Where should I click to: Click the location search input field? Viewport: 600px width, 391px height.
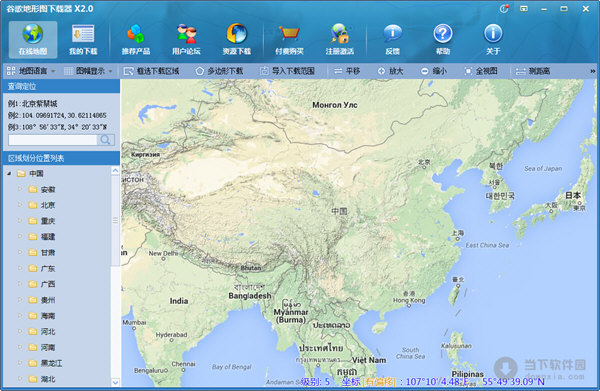click(53, 140)
